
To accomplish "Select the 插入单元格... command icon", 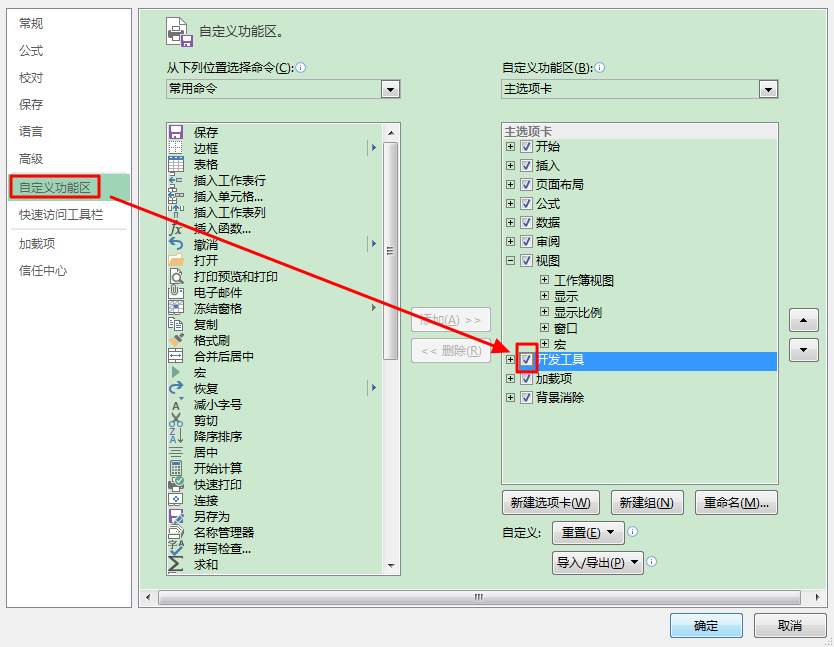I will [176, 196].
